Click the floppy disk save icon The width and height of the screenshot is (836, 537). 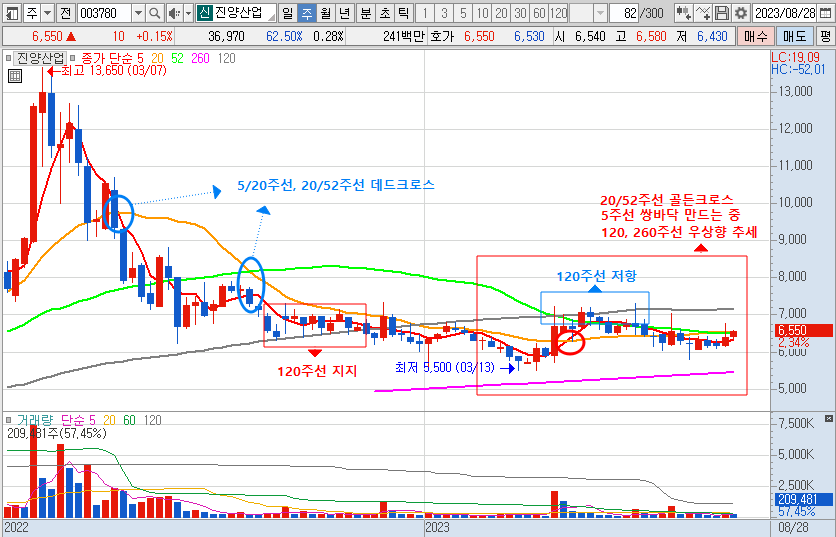coord(722,13)
